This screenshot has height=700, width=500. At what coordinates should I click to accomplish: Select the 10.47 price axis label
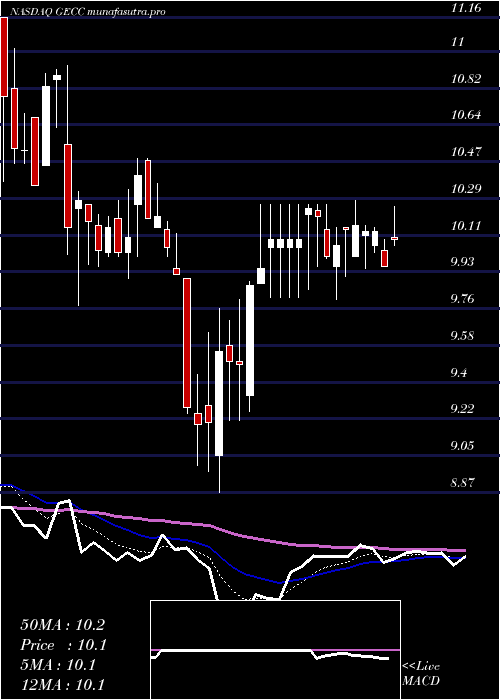tap(466, 152)
